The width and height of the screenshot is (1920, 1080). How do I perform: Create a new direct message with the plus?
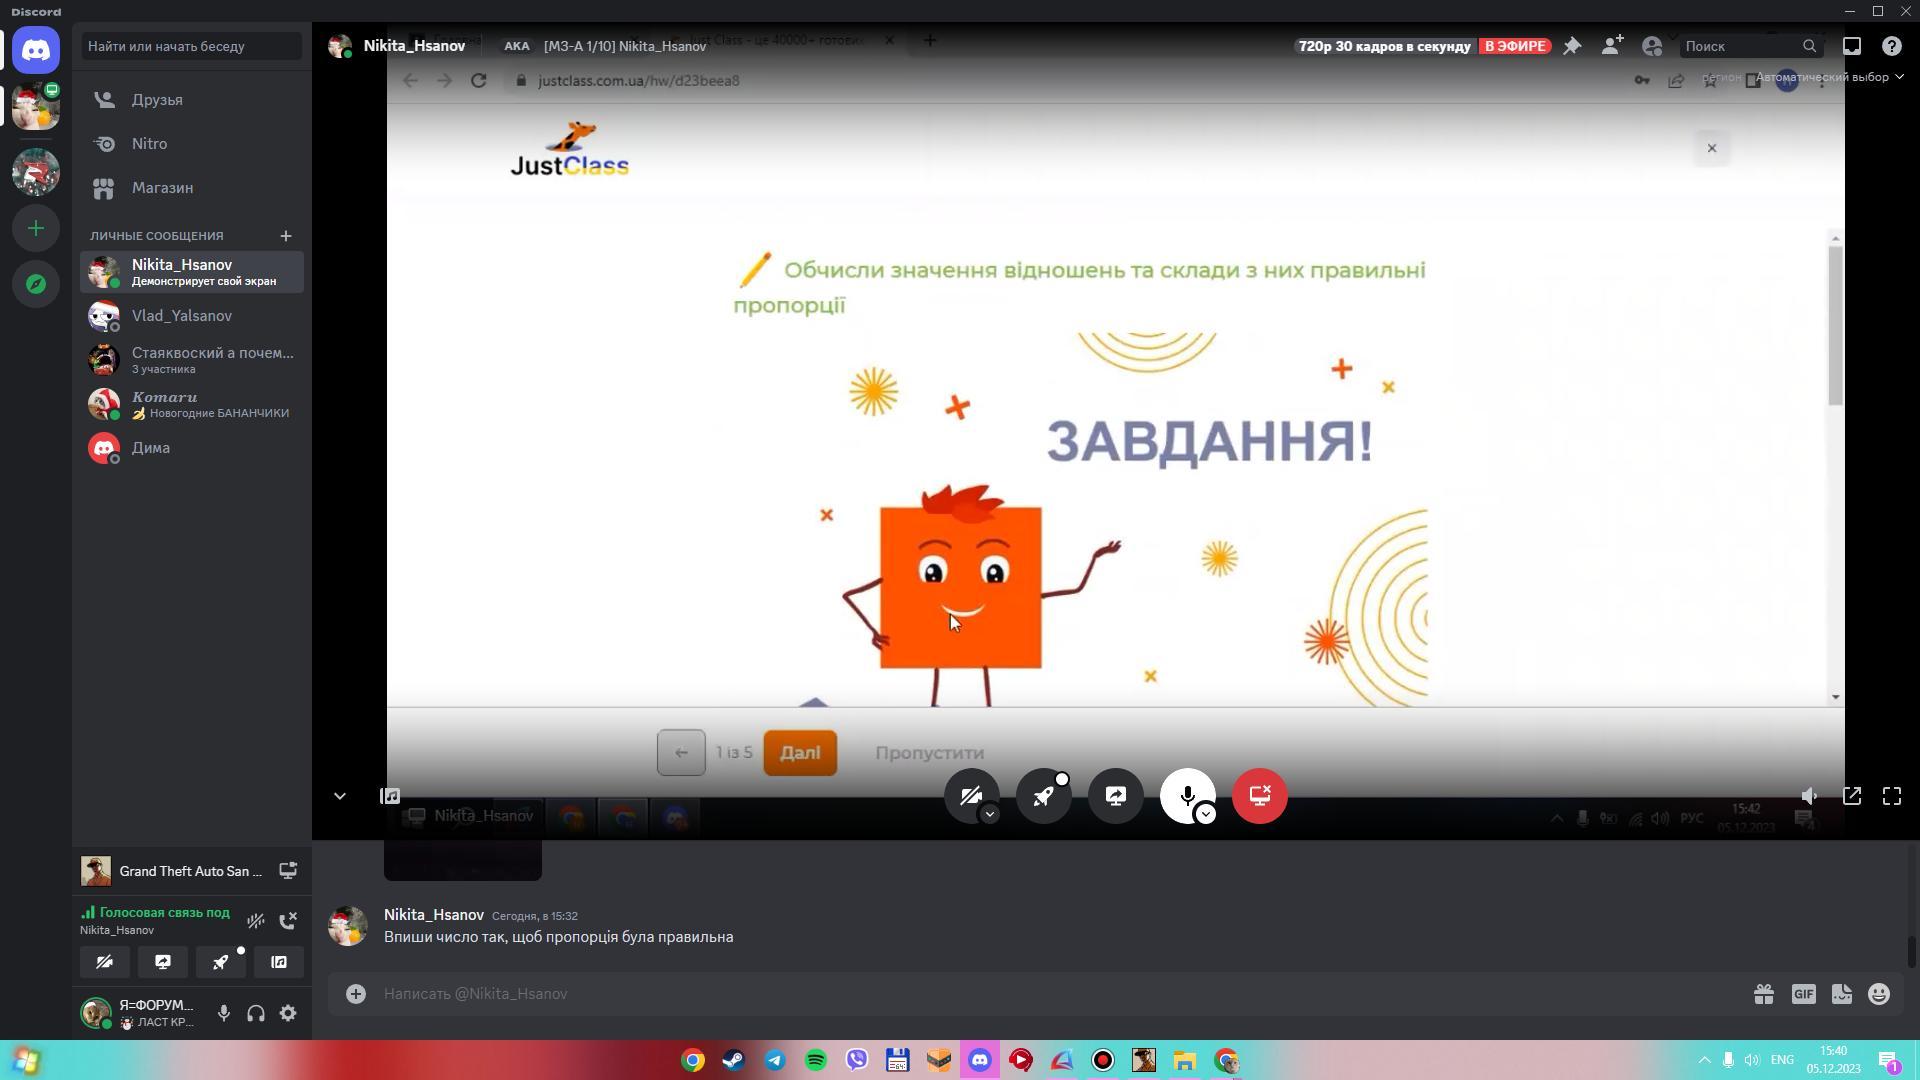click(x=286, y=236)
